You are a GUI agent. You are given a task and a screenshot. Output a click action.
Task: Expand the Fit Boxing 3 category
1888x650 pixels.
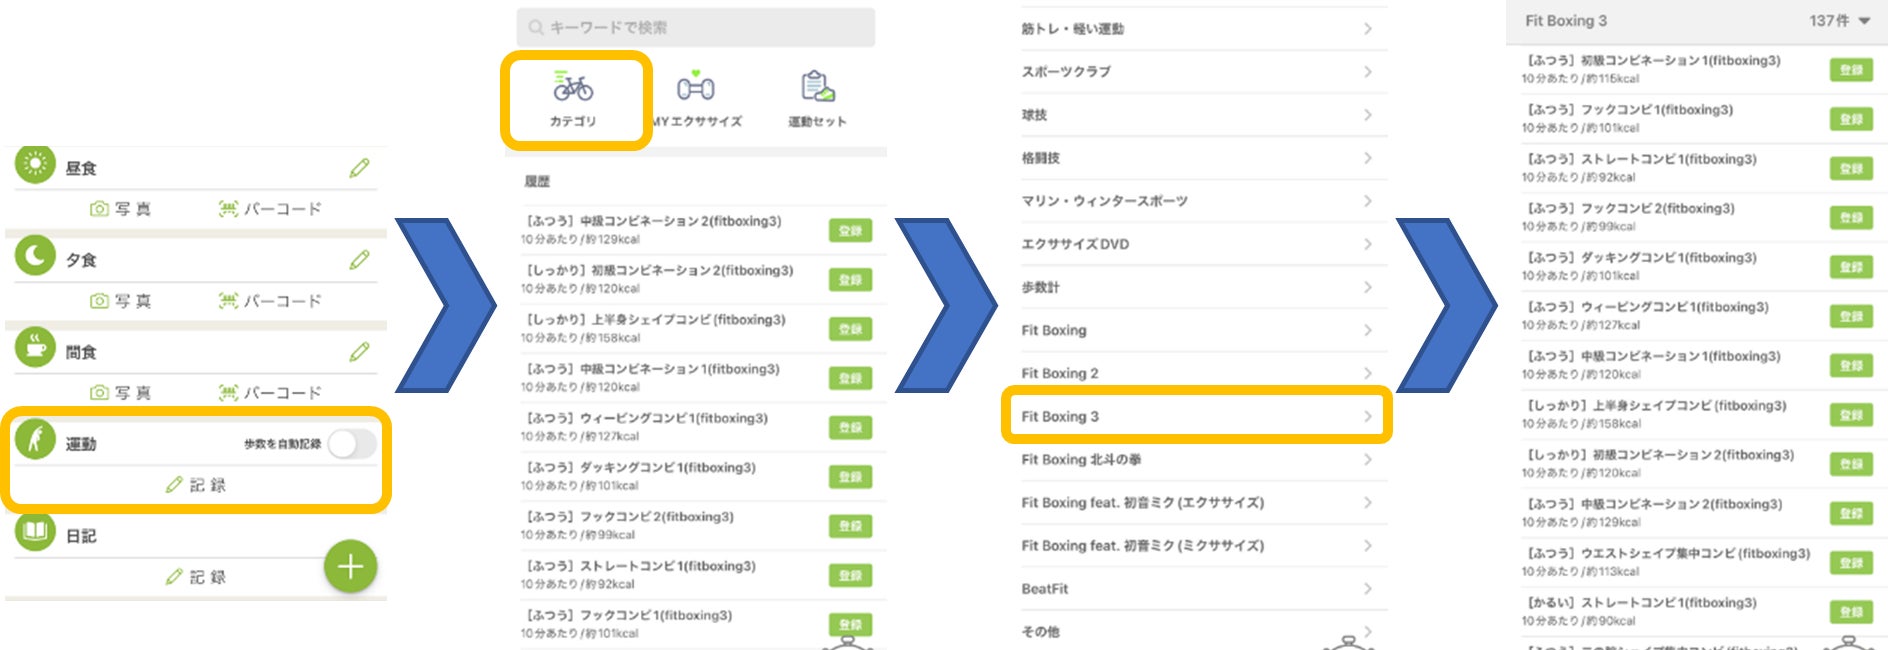(x=1195, y=416)
